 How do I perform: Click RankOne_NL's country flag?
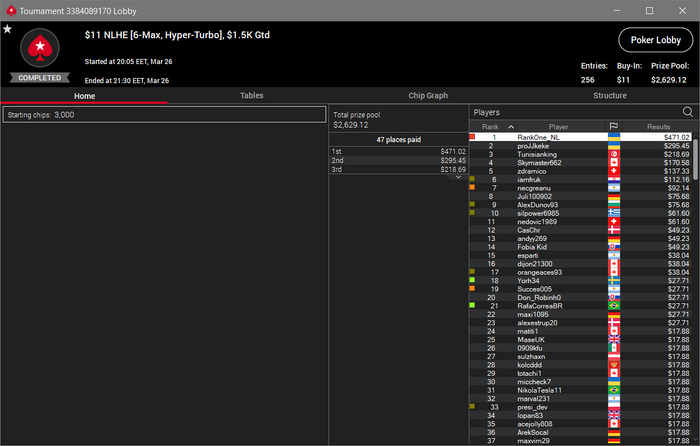pyautogui.click(x=614, y=137)
